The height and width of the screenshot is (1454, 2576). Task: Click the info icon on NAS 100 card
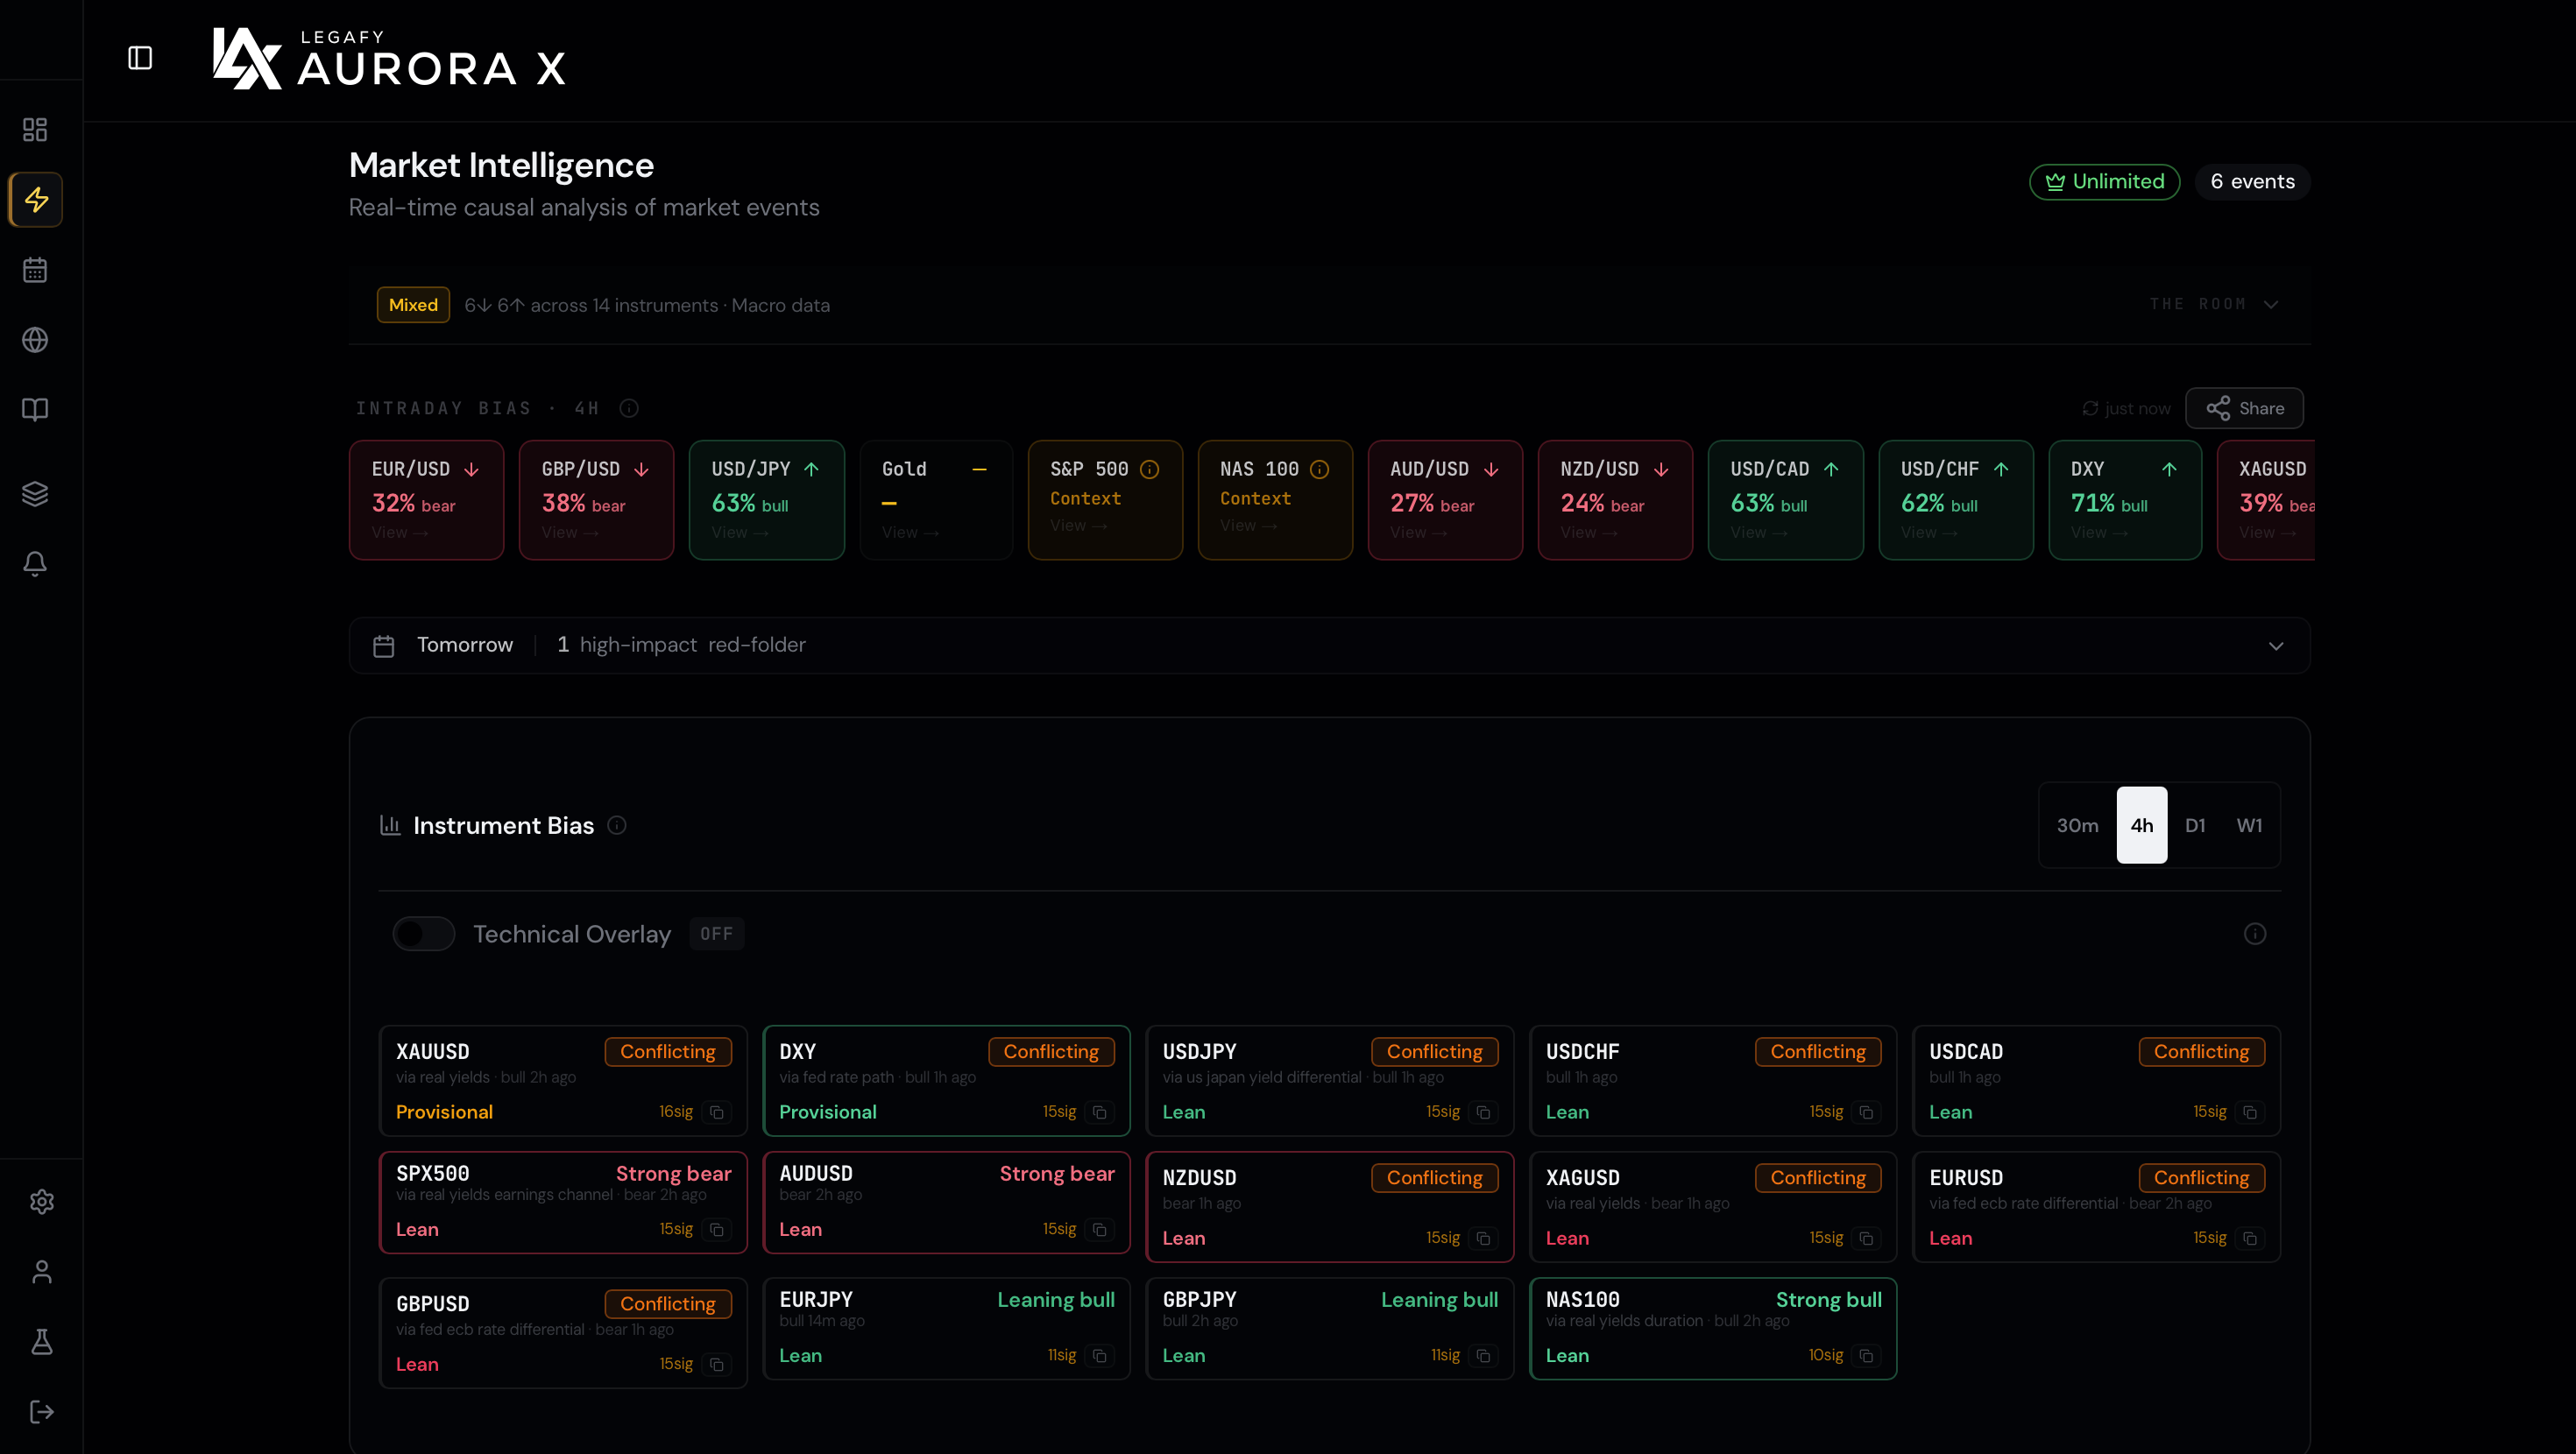pos(1320,470)
